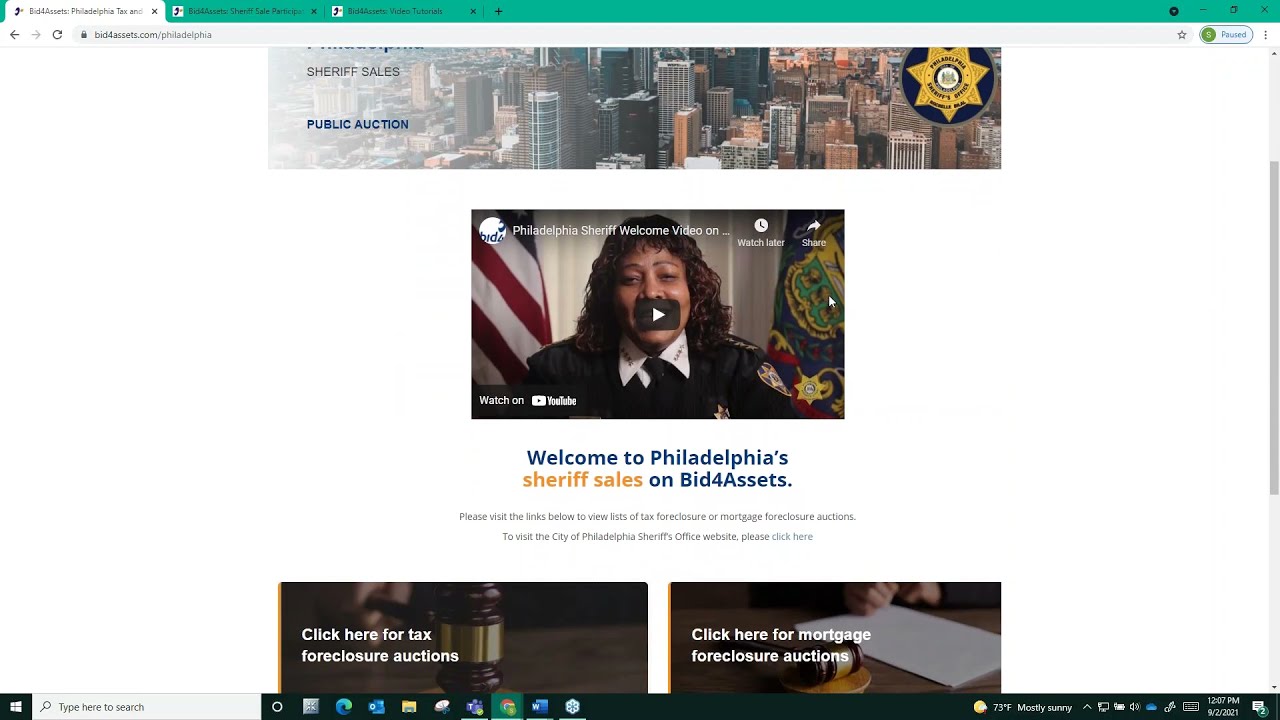Open File Explorer from taskbar

pyautogui.click(x=409, y=707)
